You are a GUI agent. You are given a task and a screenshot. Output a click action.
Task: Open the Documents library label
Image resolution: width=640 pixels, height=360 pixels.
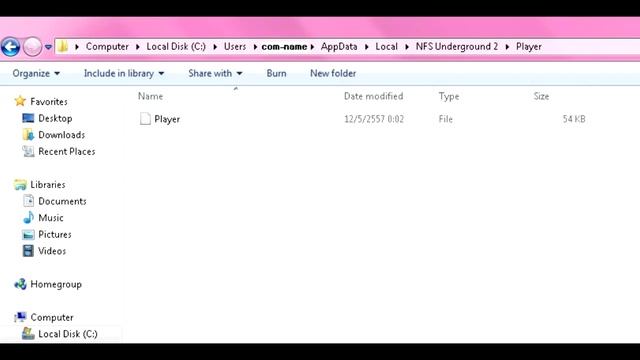(62, 201)
